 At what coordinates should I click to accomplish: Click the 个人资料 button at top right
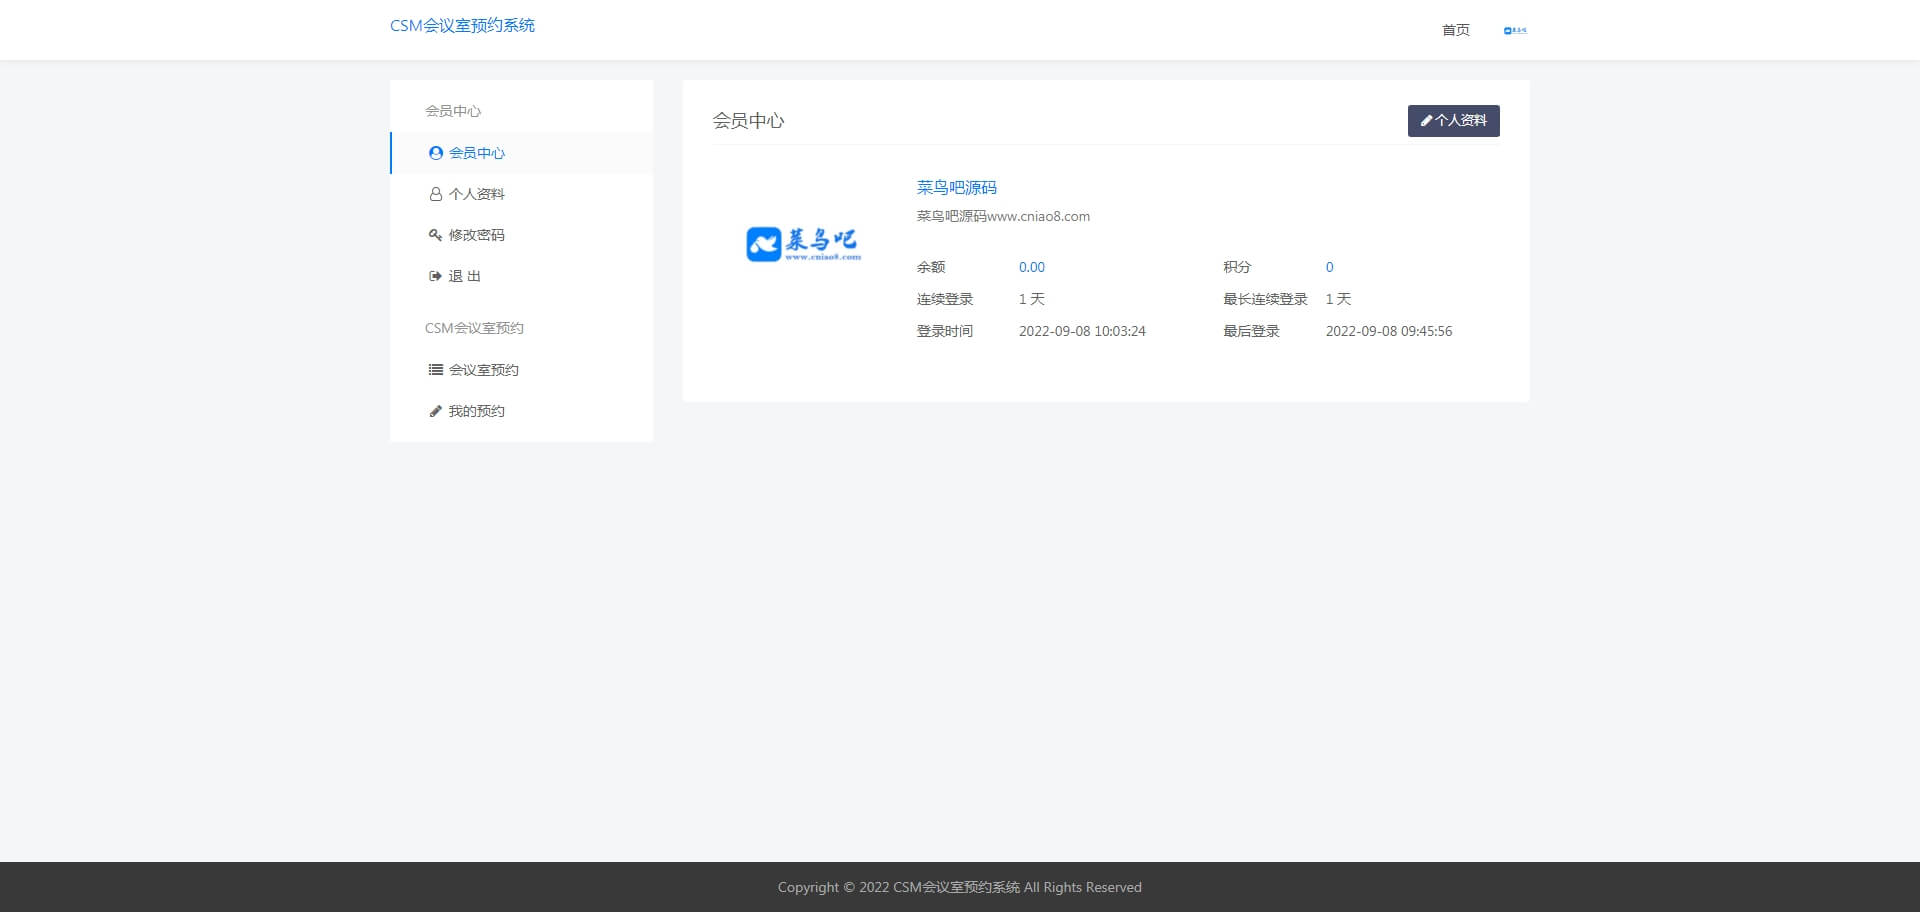(x=1453, y=120)
